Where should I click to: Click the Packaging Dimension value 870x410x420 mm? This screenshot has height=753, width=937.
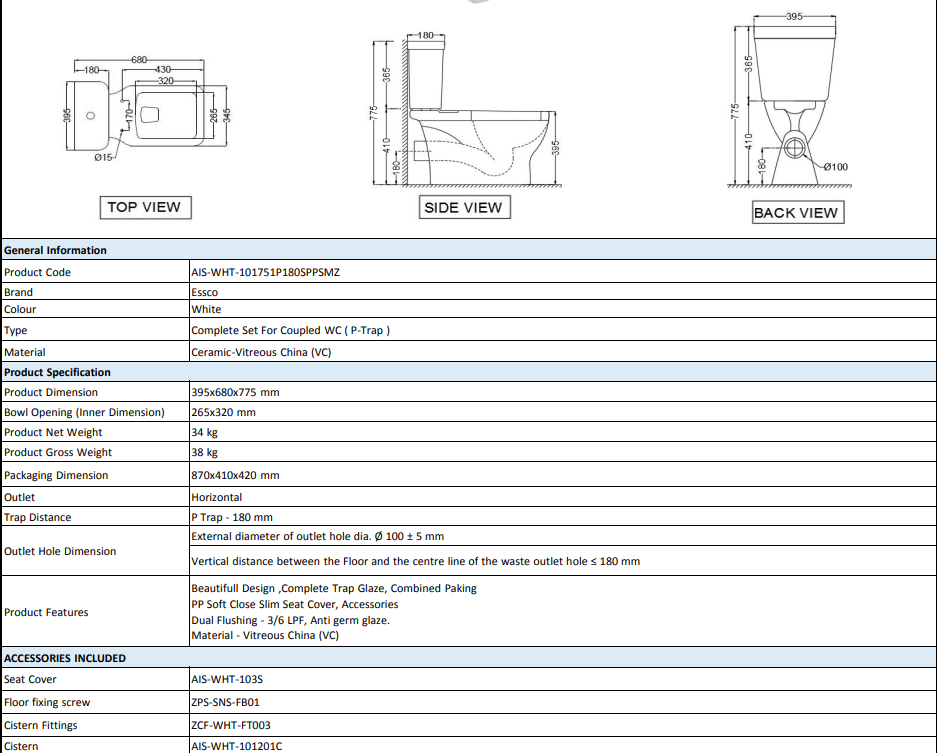235,475
